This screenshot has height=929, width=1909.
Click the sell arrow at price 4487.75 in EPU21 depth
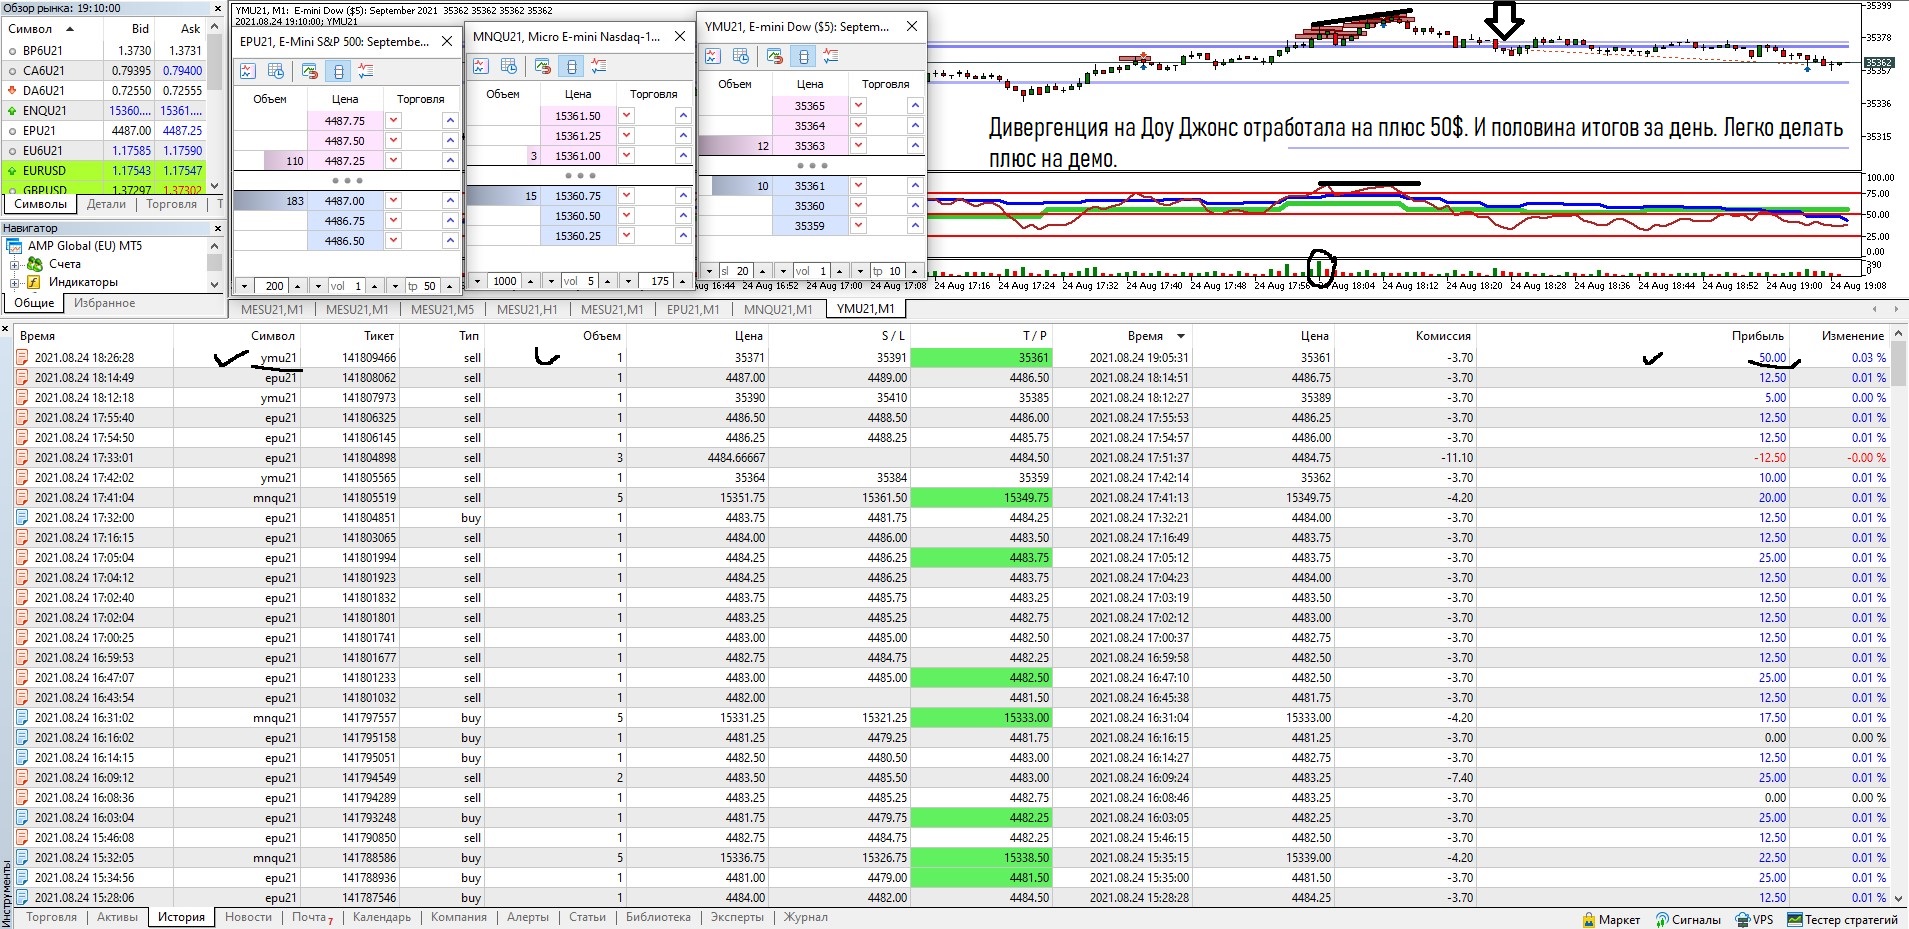(394, 121)
